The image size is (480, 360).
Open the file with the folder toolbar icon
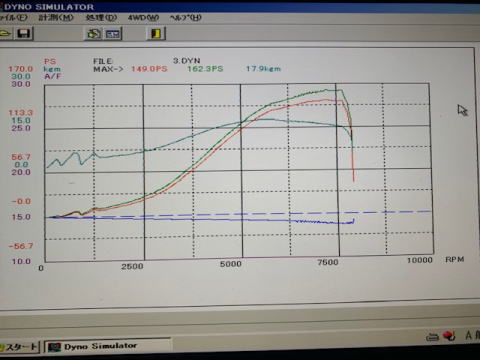tap(5, 33)
